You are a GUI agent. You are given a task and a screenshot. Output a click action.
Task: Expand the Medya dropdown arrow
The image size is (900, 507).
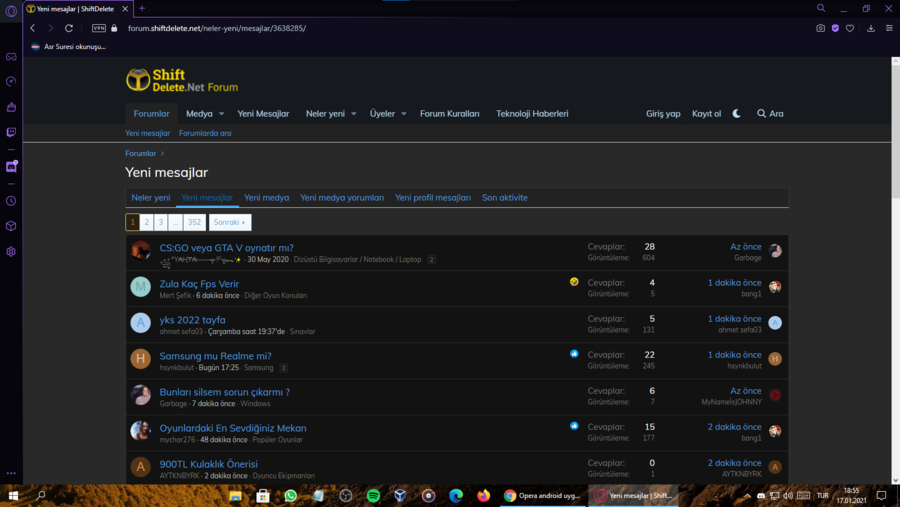click(221, 114)
